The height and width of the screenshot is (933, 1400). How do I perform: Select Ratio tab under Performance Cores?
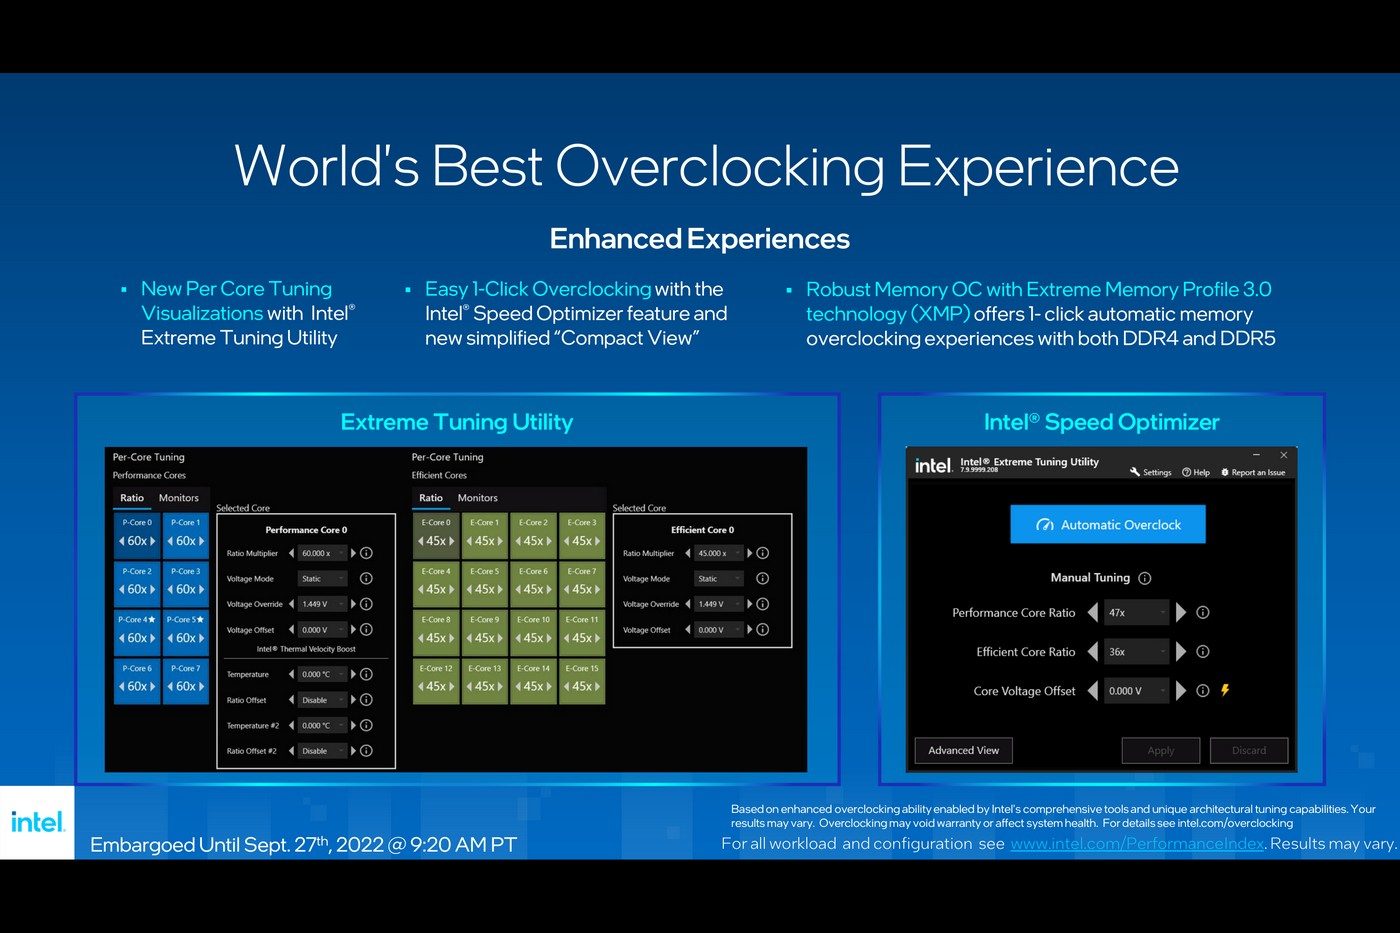tap(132, 498)
